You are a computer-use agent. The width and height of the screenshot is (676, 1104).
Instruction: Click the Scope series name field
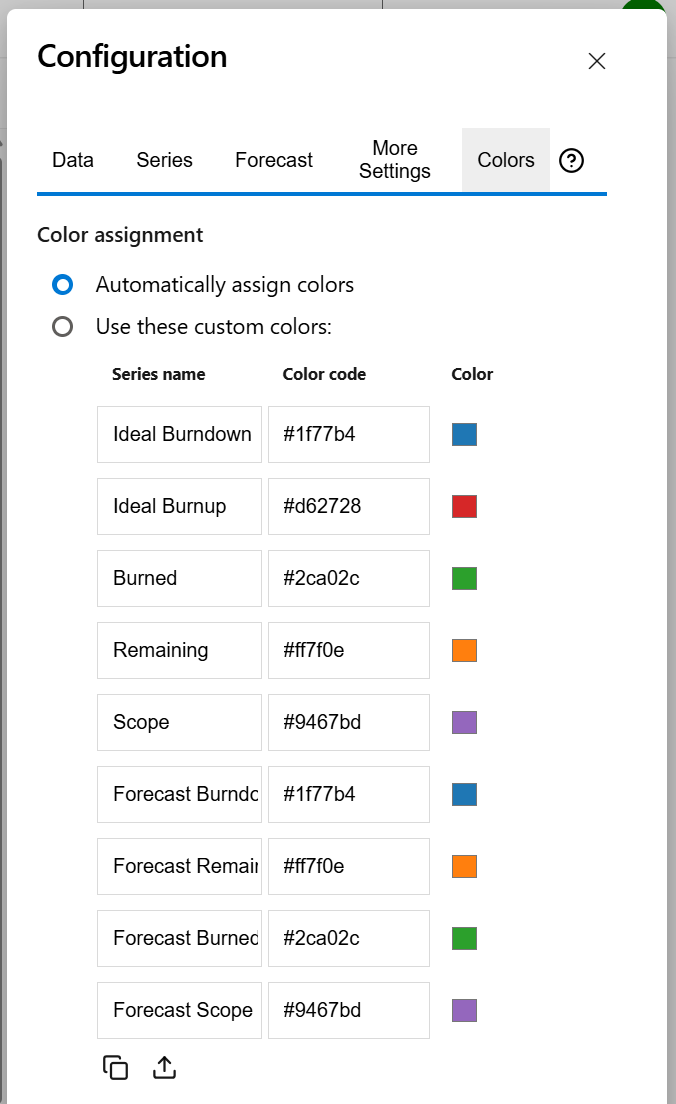pos(179,722)
